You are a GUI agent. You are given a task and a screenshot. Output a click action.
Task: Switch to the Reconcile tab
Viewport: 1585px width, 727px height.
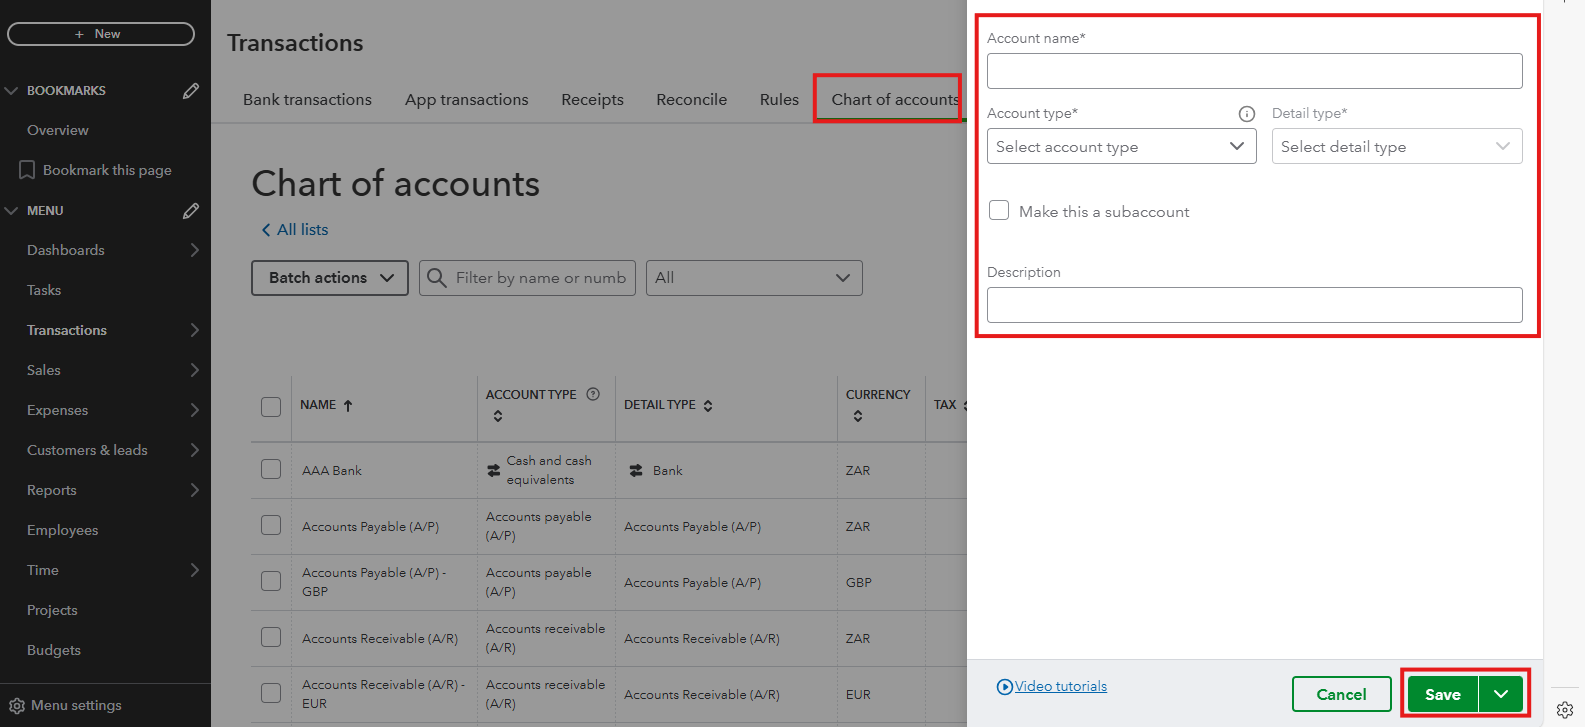coord(691,100)
